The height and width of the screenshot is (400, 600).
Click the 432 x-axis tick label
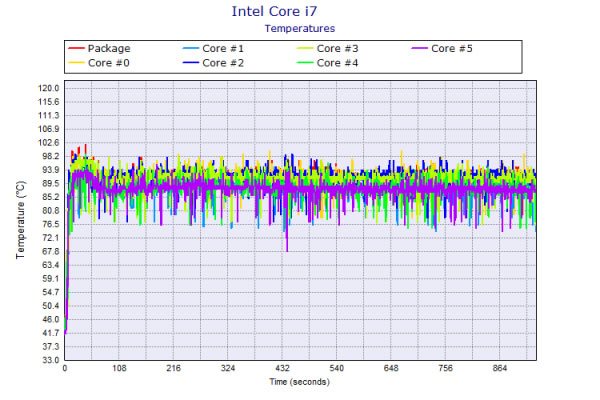282,368
